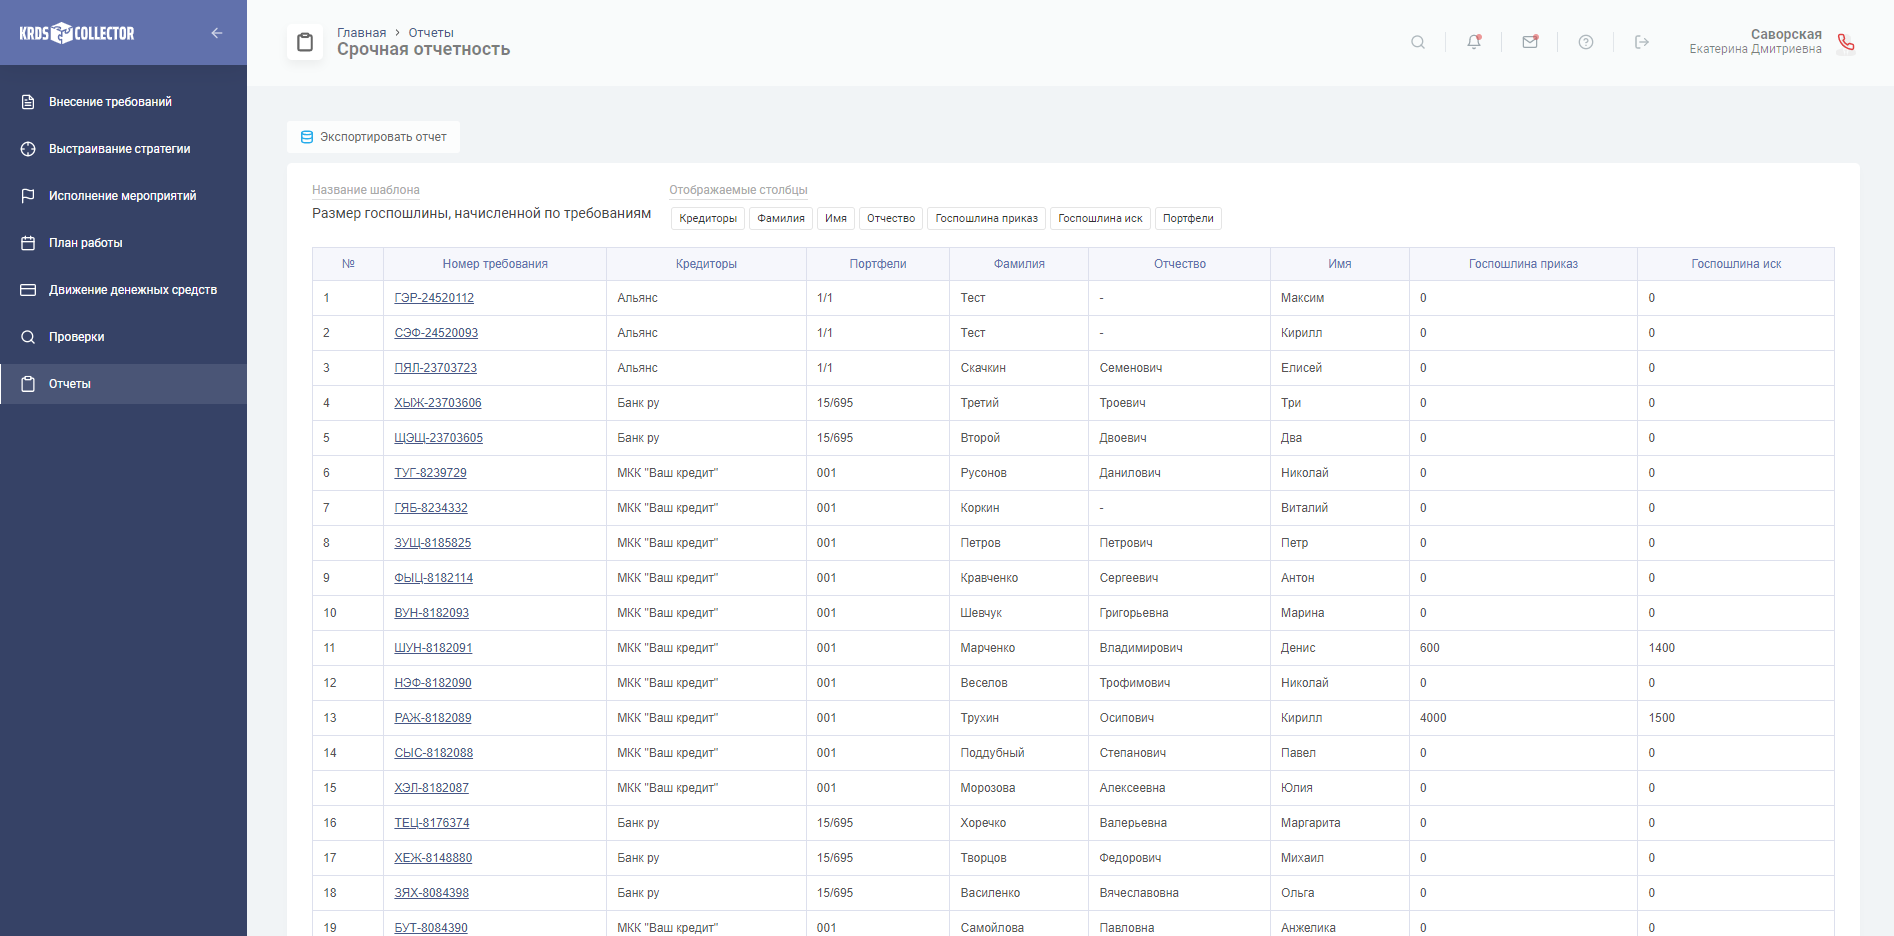Click the 4000 value in Трухин row

click(1433, 718)
